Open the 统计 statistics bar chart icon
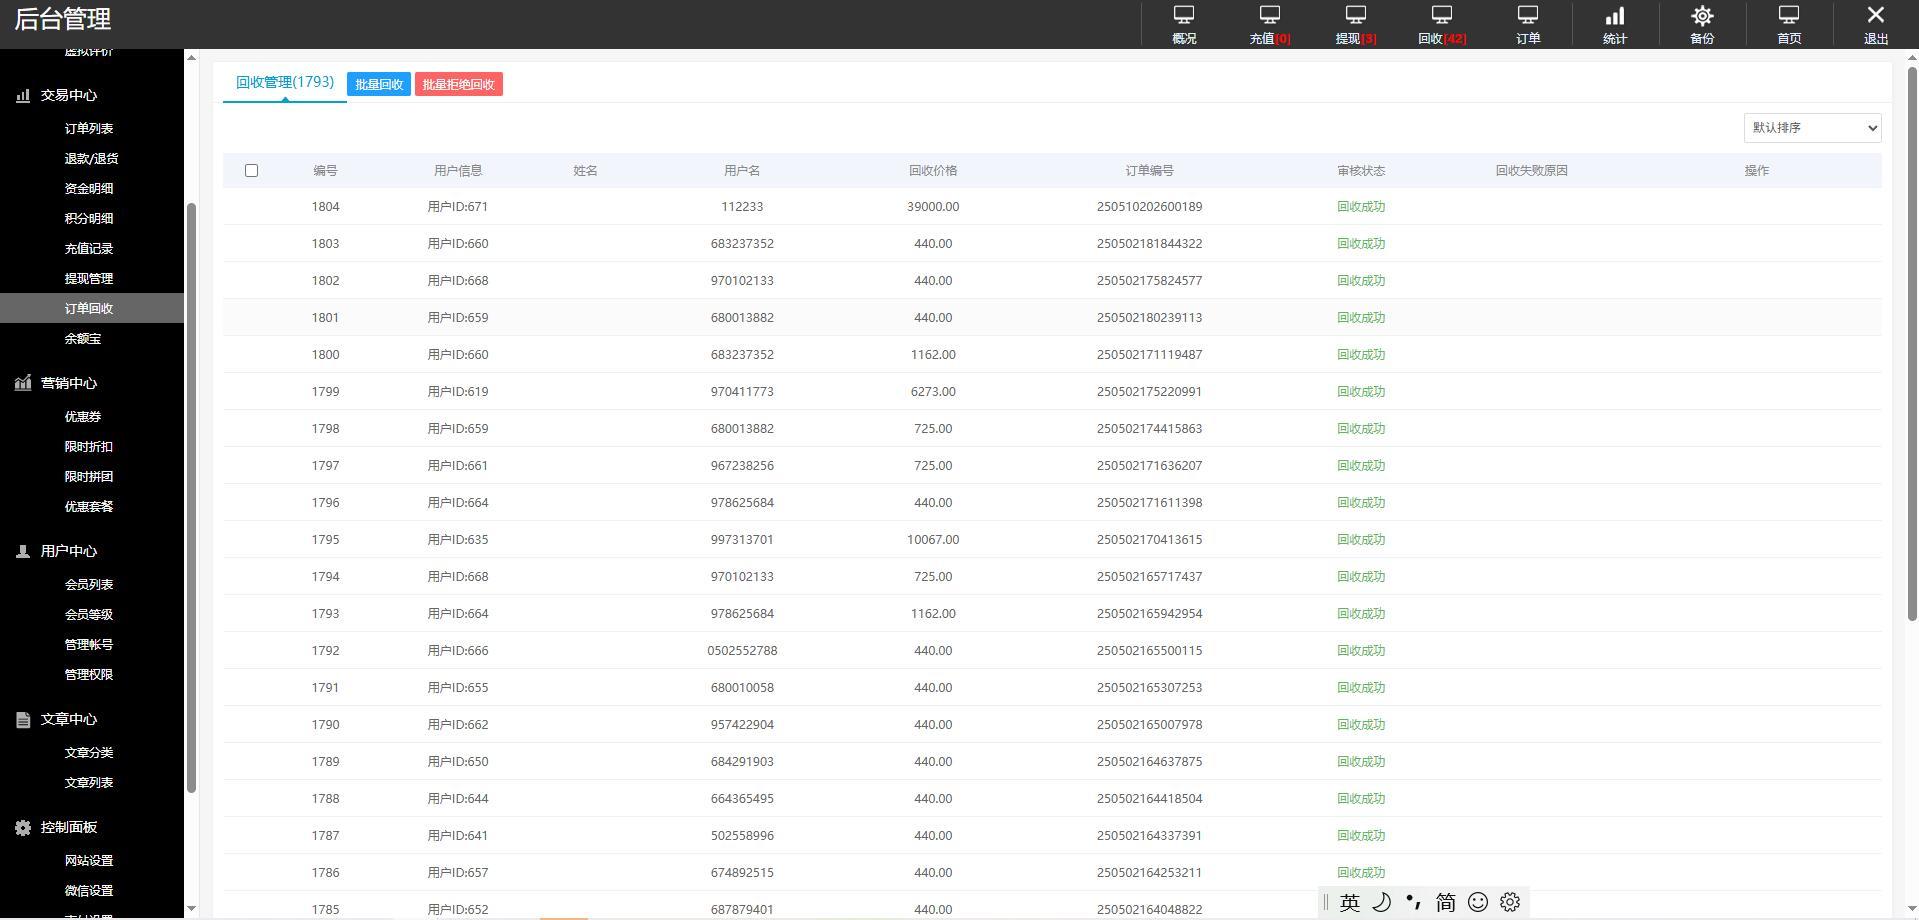The height and width of the screenshot is (920, 1919). 1615,15
